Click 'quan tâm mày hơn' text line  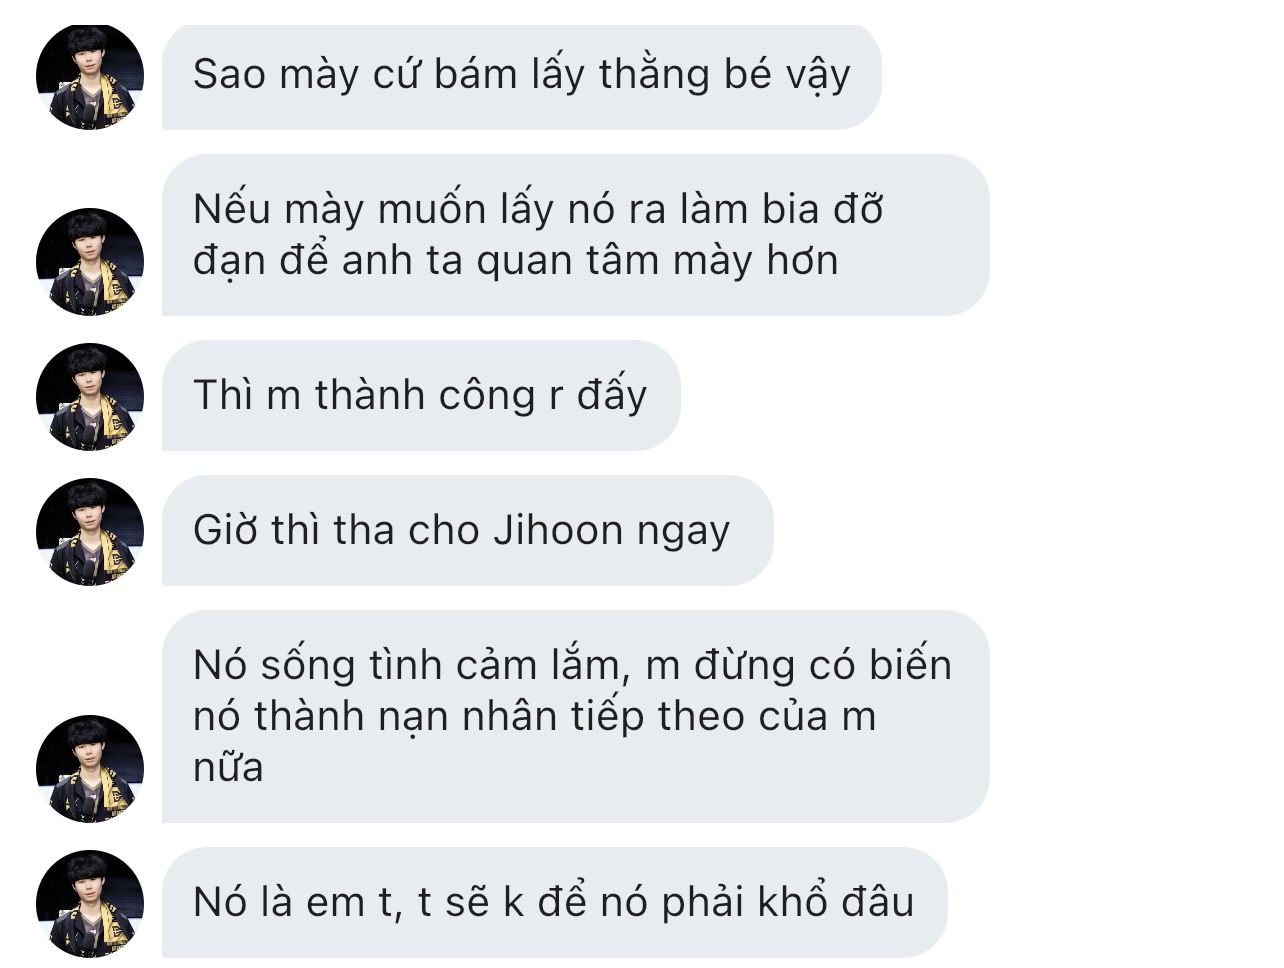(x=657, y=261)
